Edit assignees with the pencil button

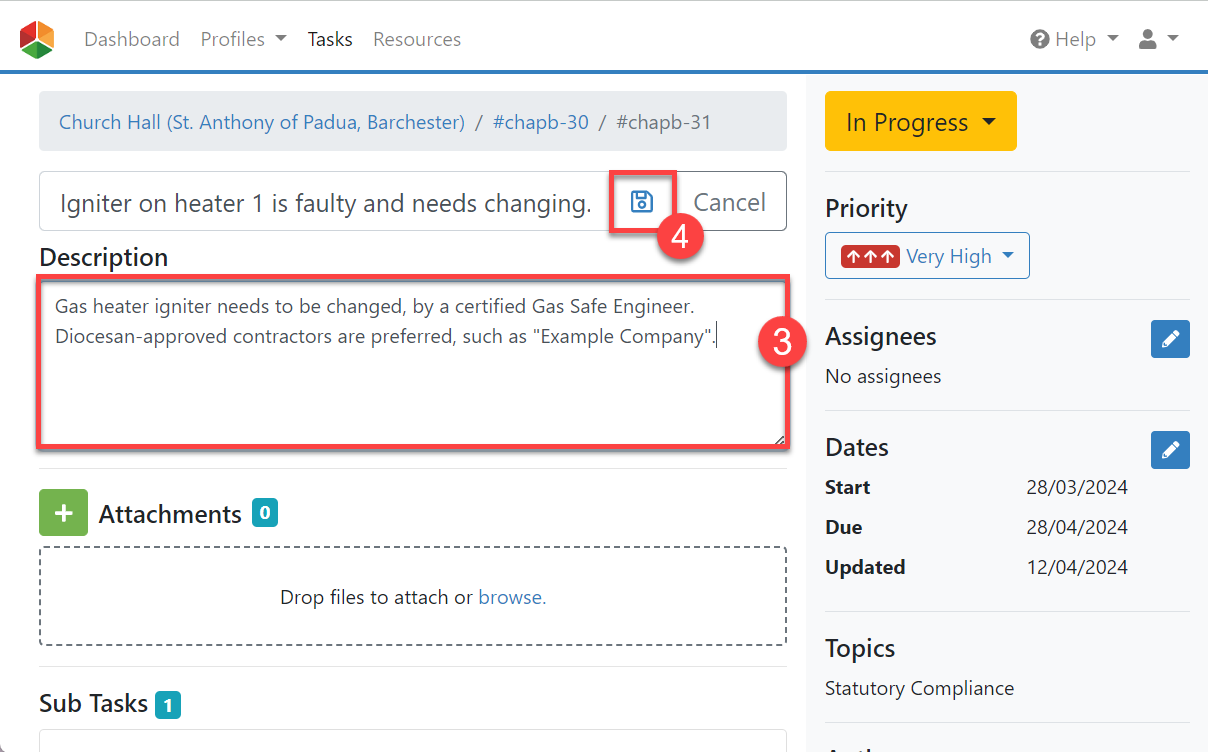tap(1170, 340)
